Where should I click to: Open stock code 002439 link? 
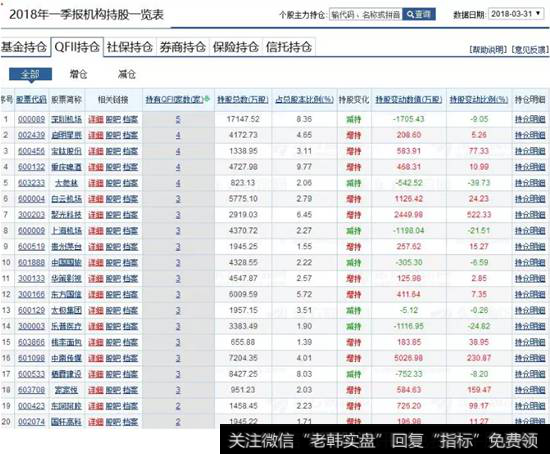(x=32, y=135)
